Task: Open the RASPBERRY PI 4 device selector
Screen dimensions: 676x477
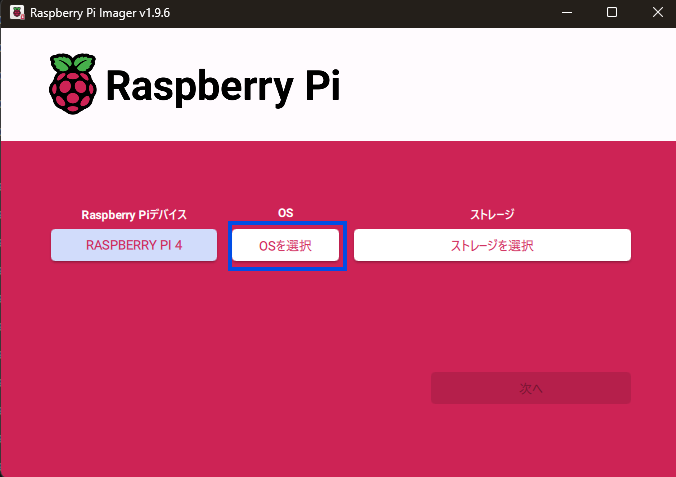Action: 134,245
